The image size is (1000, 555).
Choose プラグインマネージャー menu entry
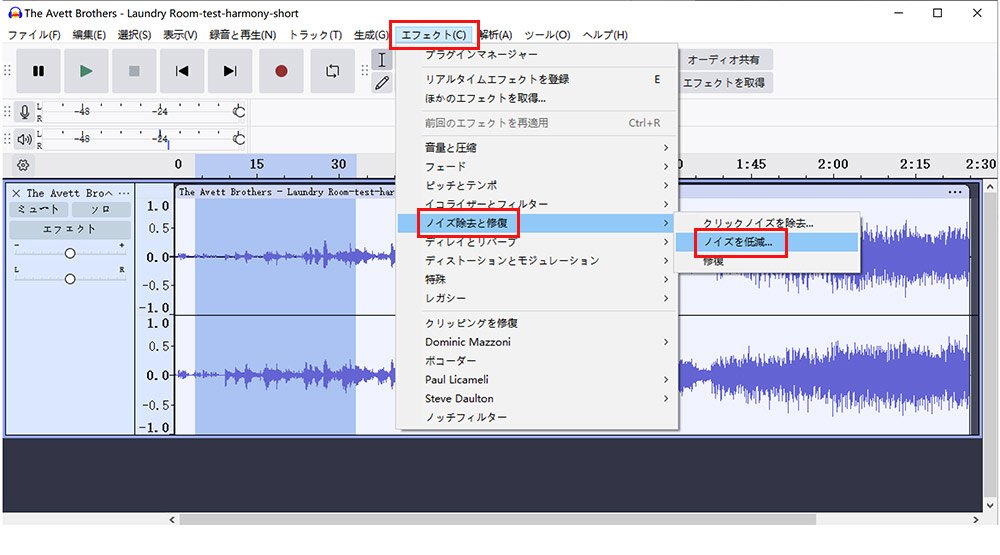[x=536, y=54]
